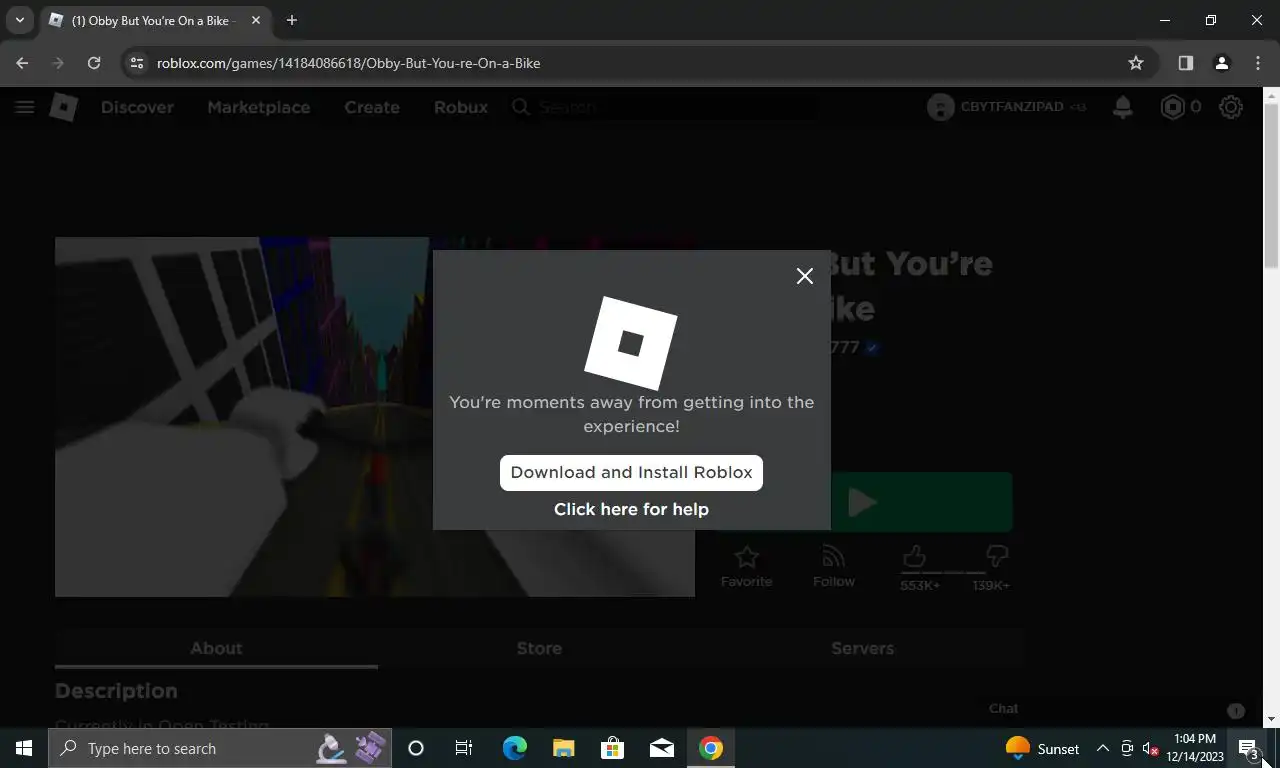
Task: Open CBYTFANZIPAD profile avatar
Action: click(940, 107)
